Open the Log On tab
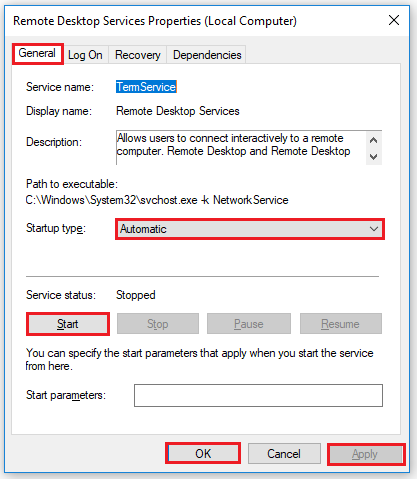 (x=85, y=55)
